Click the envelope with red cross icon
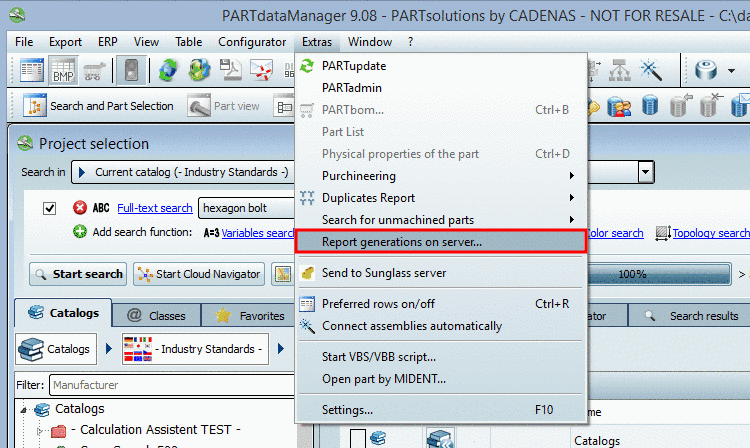This screenshot has width=750, height=448. [261, 70]
